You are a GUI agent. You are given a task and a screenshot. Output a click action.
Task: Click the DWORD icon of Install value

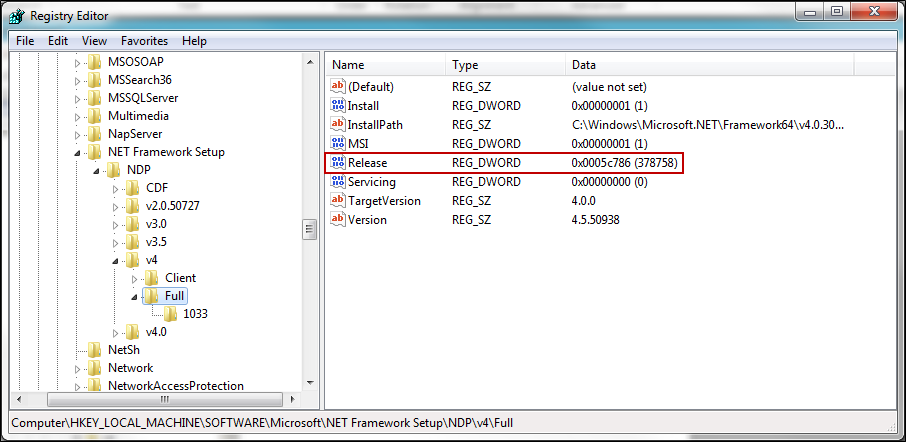(337, 106)
